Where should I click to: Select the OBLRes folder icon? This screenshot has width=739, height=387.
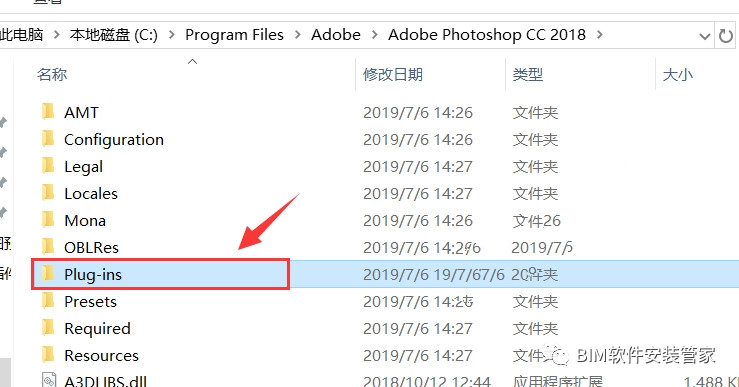pyautogui.click(x=48, y=247)
